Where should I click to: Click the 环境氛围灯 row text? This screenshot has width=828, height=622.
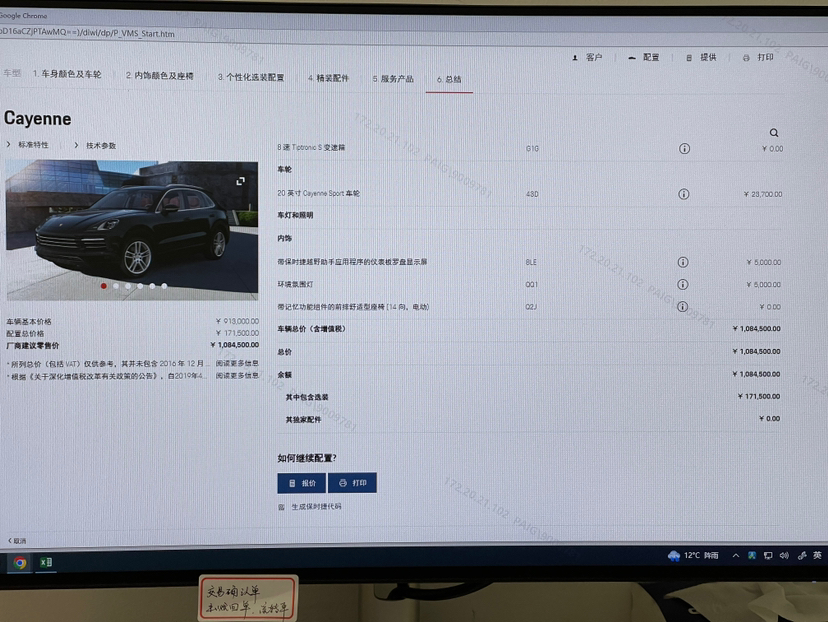(x=295, y=284)
